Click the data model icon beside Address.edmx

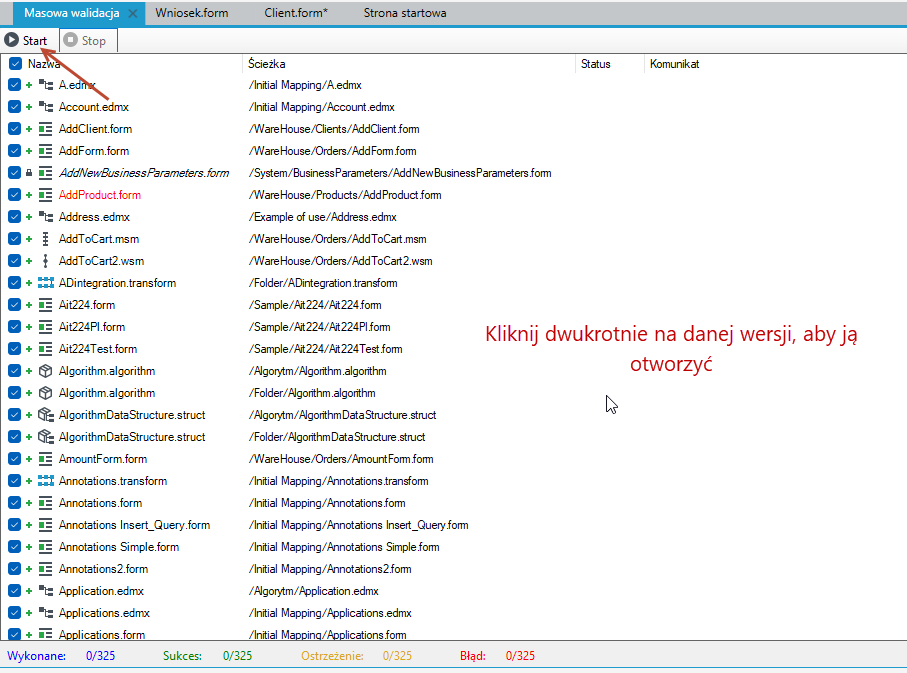(46, 217)
